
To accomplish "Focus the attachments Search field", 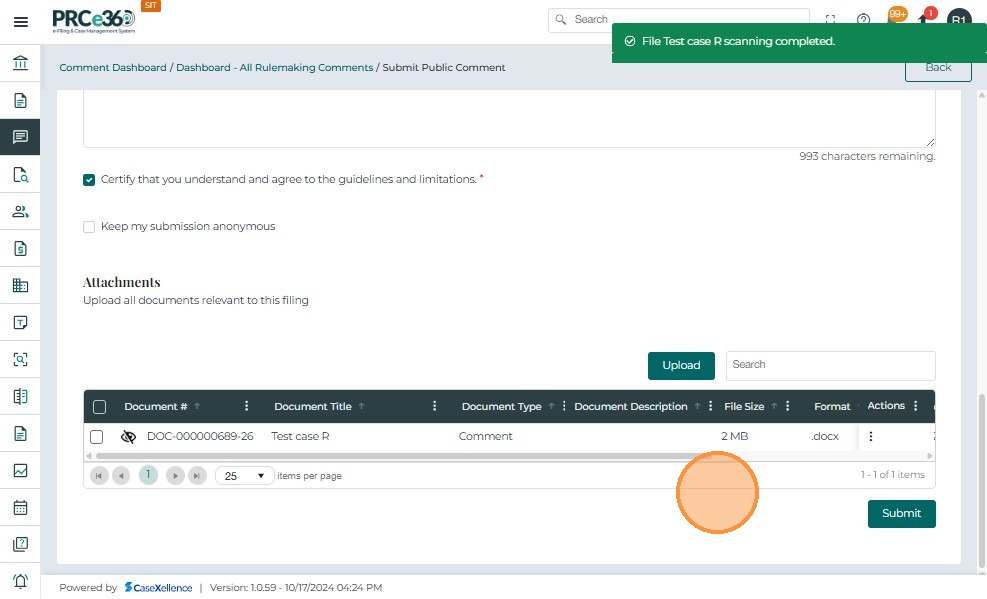I will point(830,366).
